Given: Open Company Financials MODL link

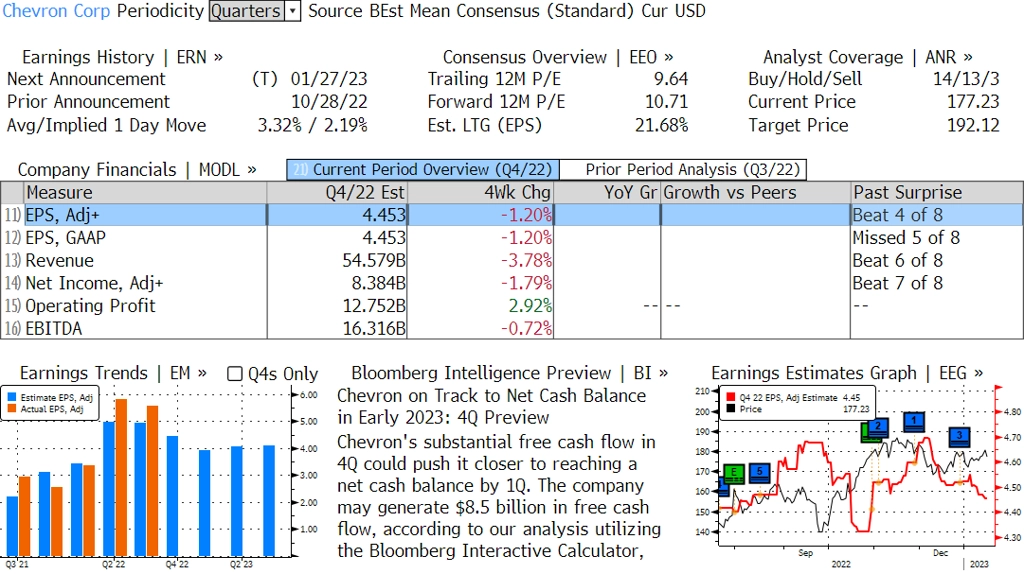Looking at the screenshot, I should (136, 170).
